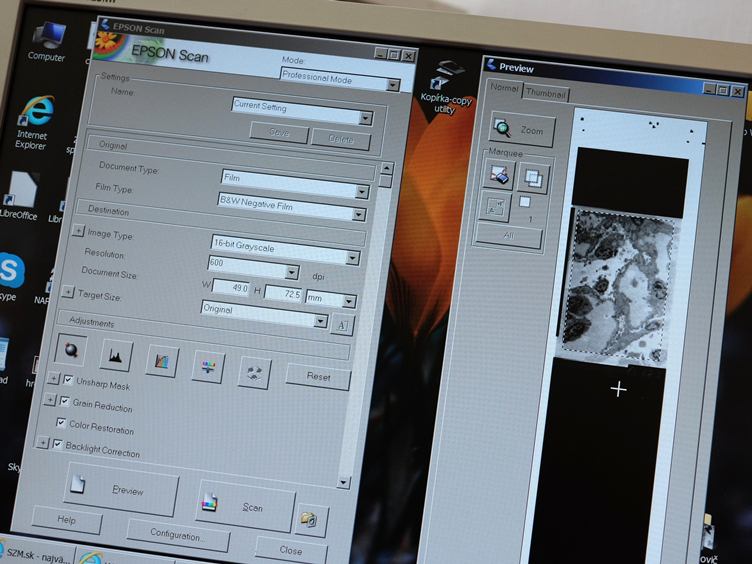Open the LibreOffice desktop icon
Screen dimensions: 752x564
20,196
